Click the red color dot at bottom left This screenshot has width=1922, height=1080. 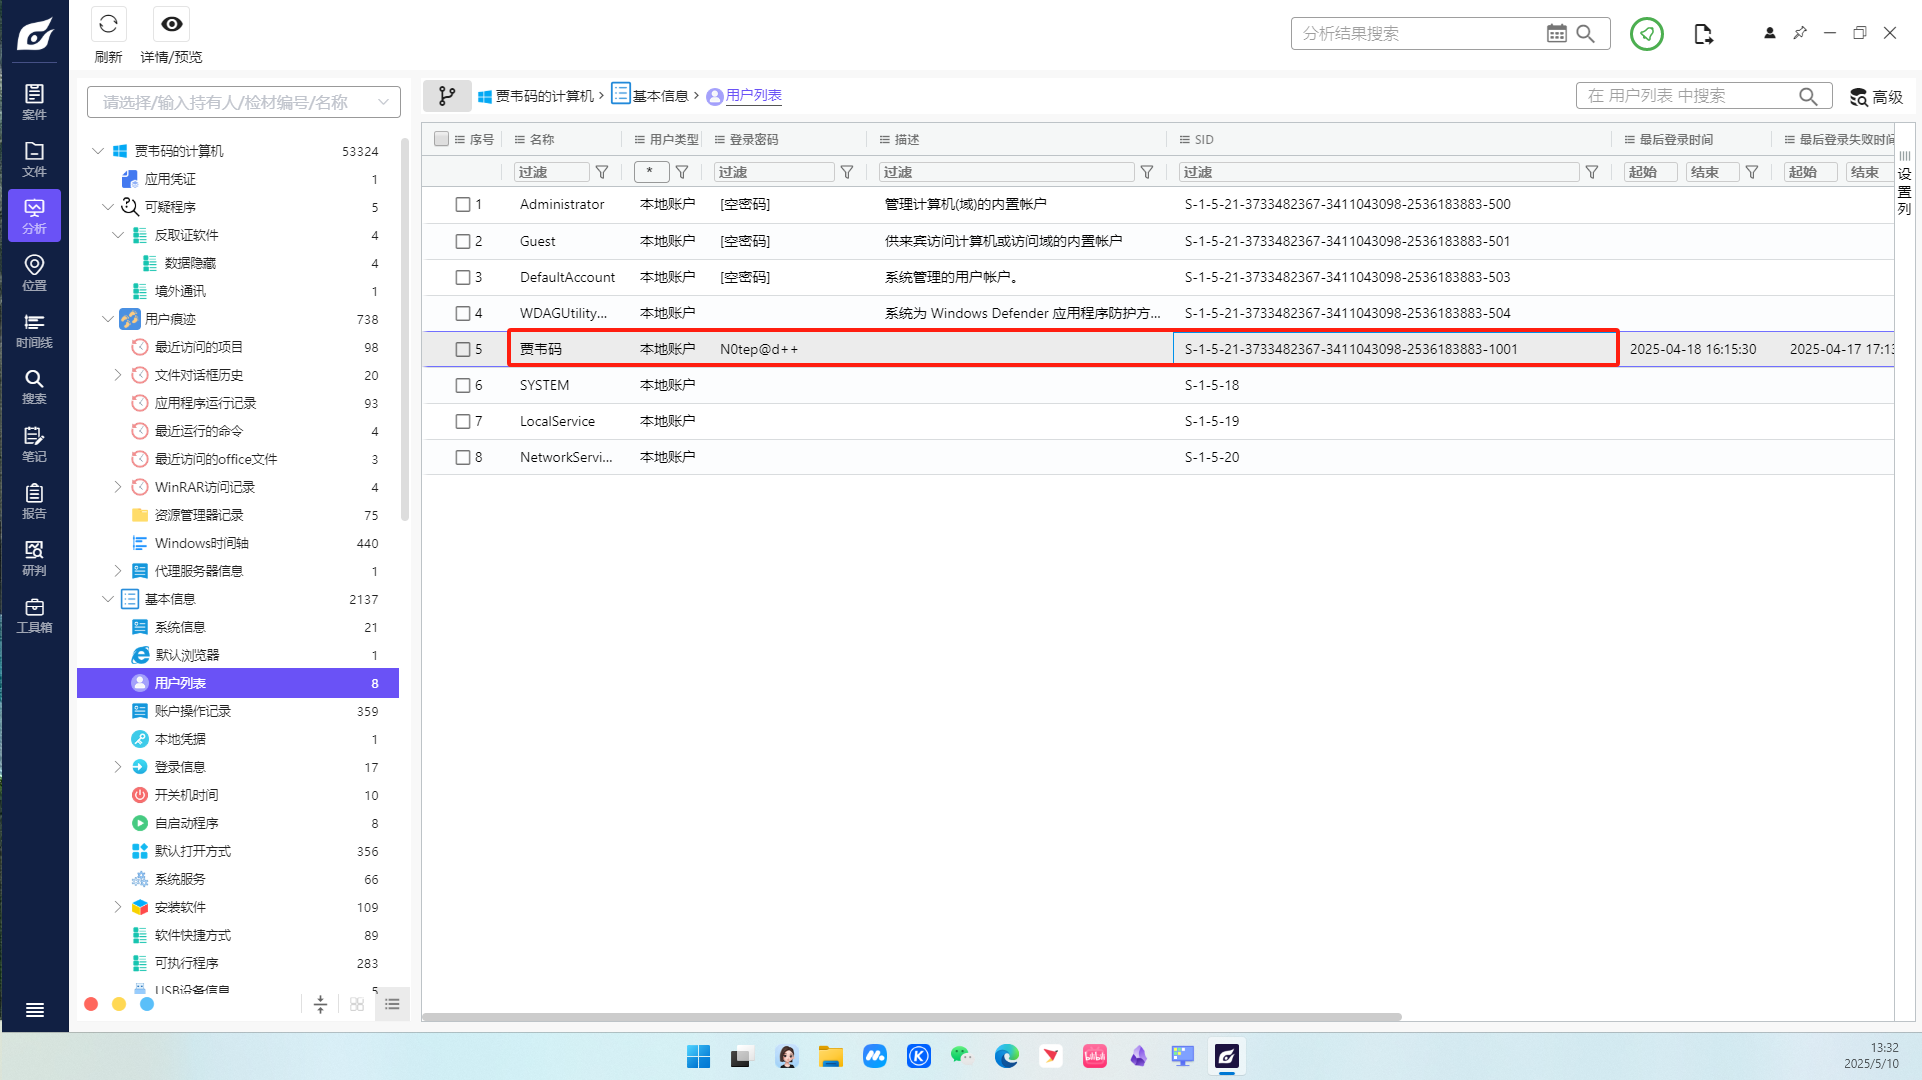(91, 1004)
